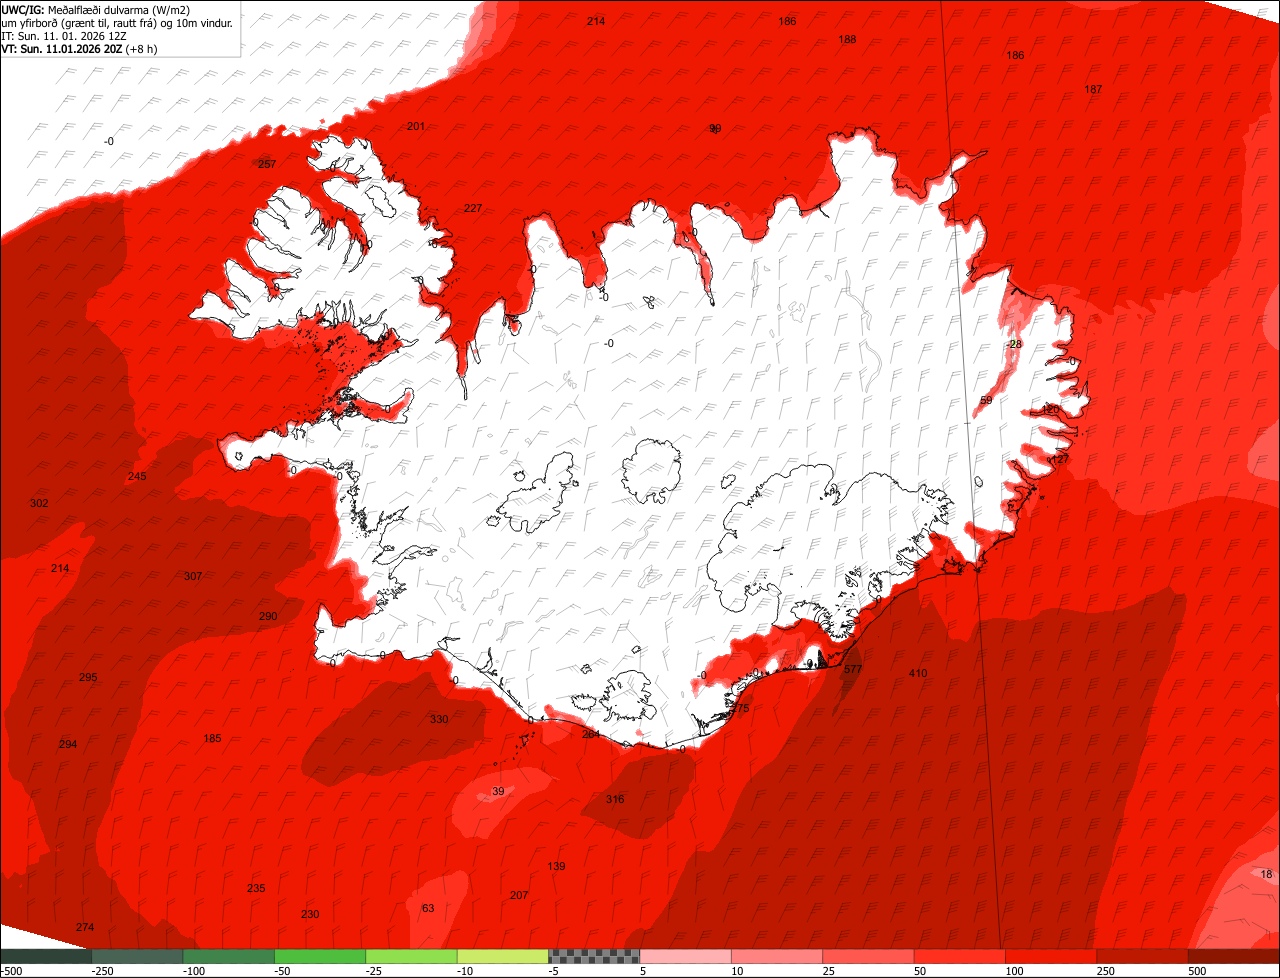Click the map value 294
1280x978 pixels.
(x=68, y=744)
